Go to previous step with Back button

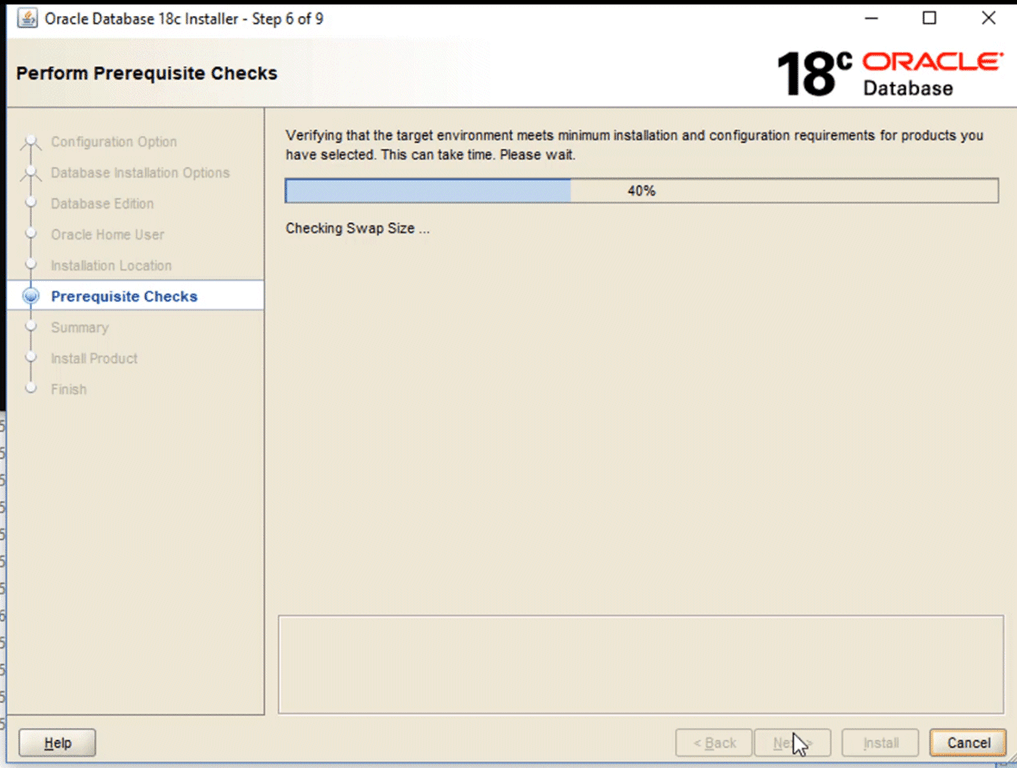[714, 743]
